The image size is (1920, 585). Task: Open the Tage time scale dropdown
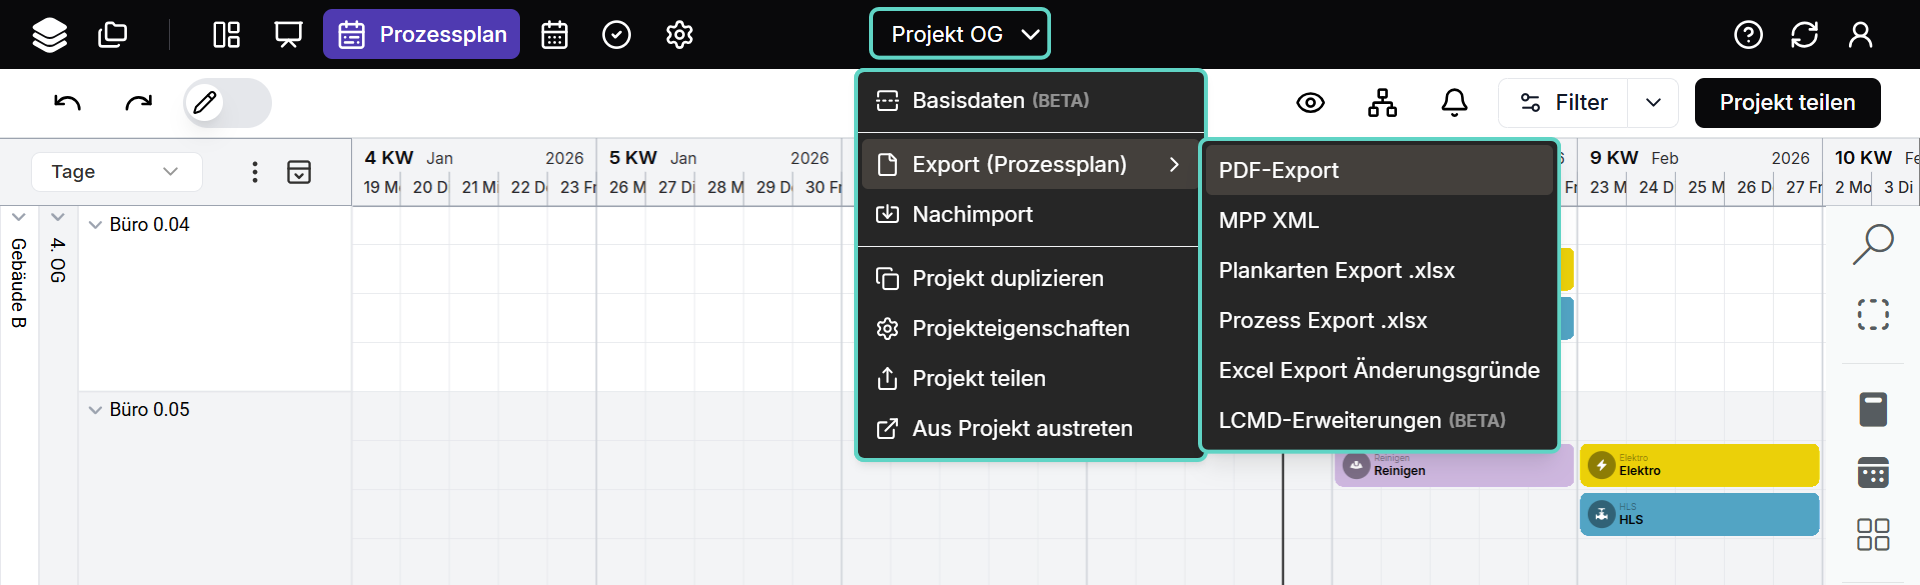tap(116, 172)
